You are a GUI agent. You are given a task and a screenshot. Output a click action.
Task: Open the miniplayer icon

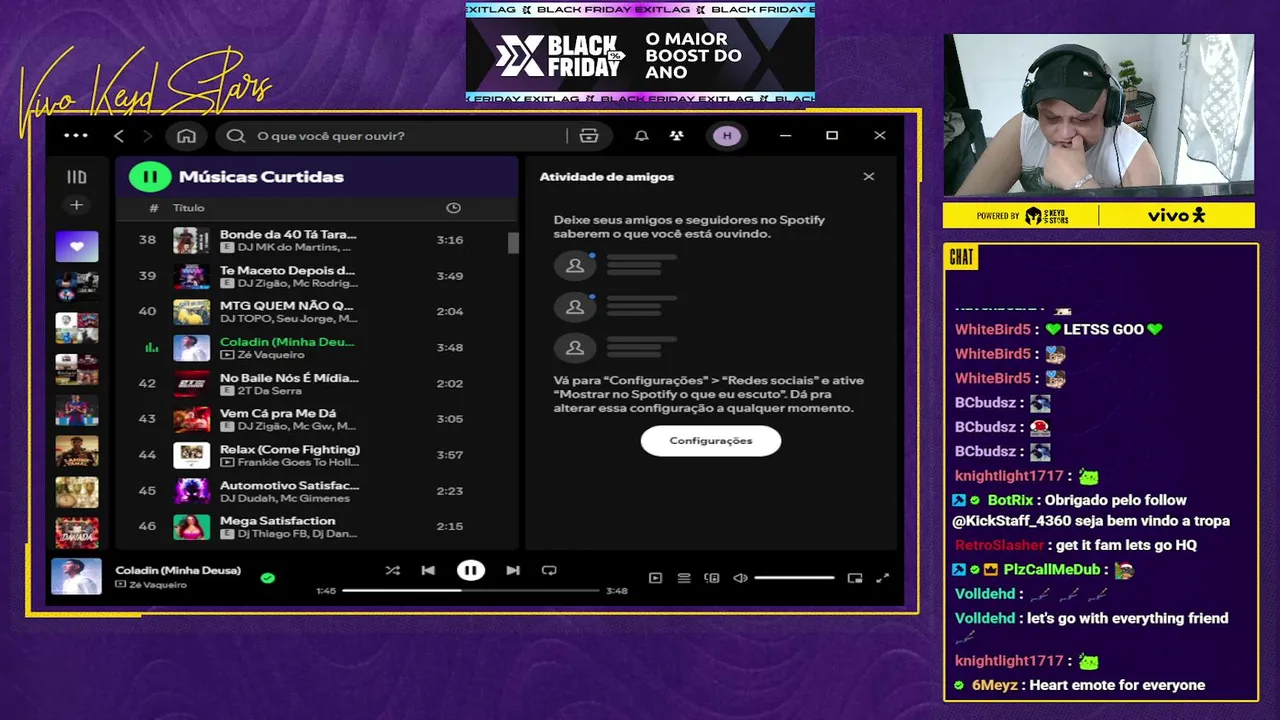click(x=855, y=578)
